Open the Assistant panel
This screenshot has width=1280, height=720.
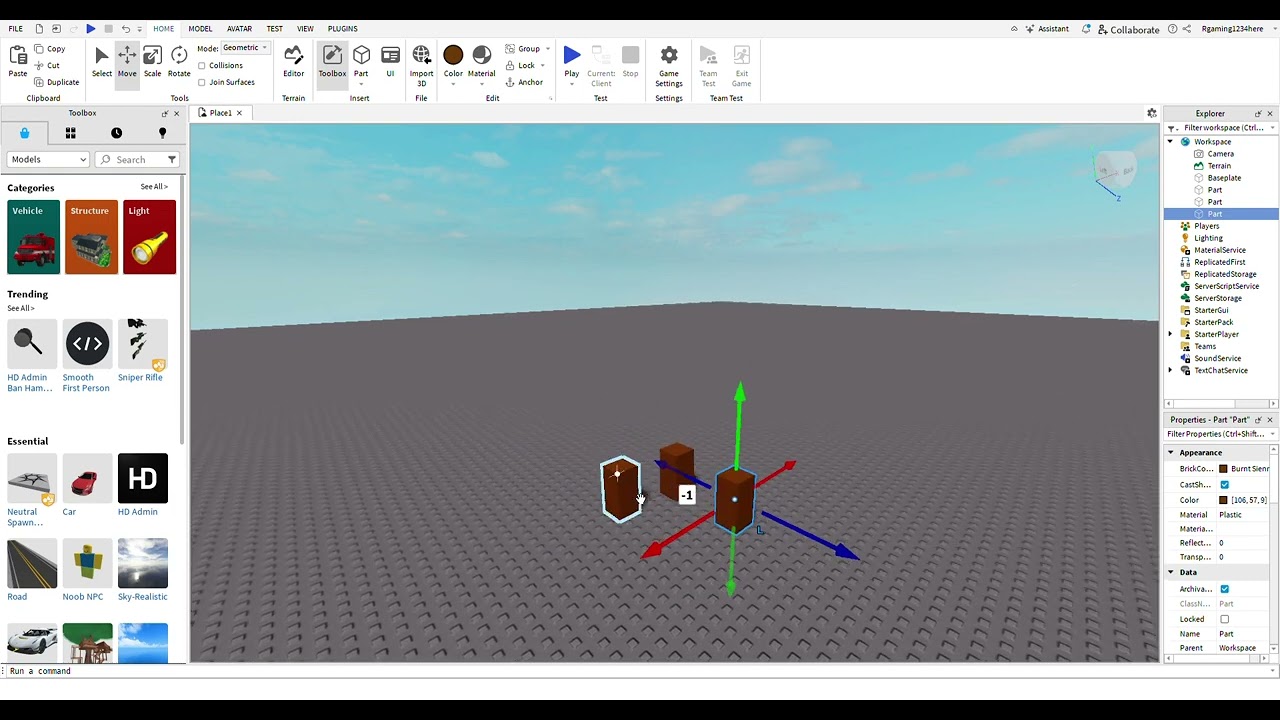tap(1046, 29)
